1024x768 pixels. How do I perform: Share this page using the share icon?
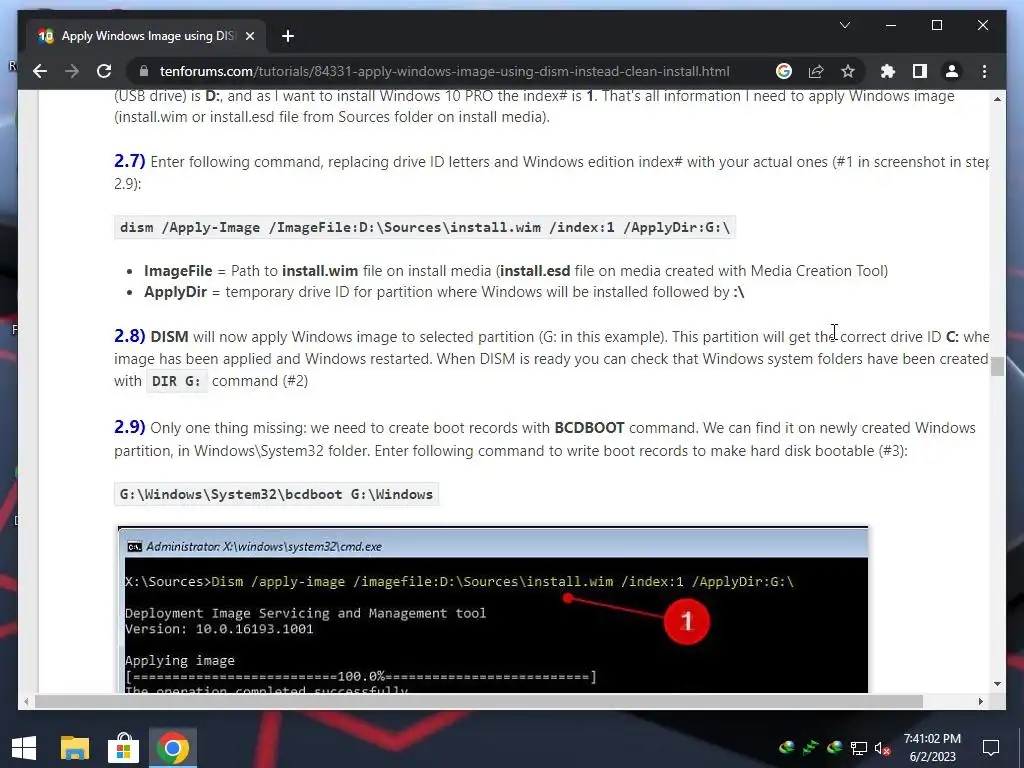point(816,71)
